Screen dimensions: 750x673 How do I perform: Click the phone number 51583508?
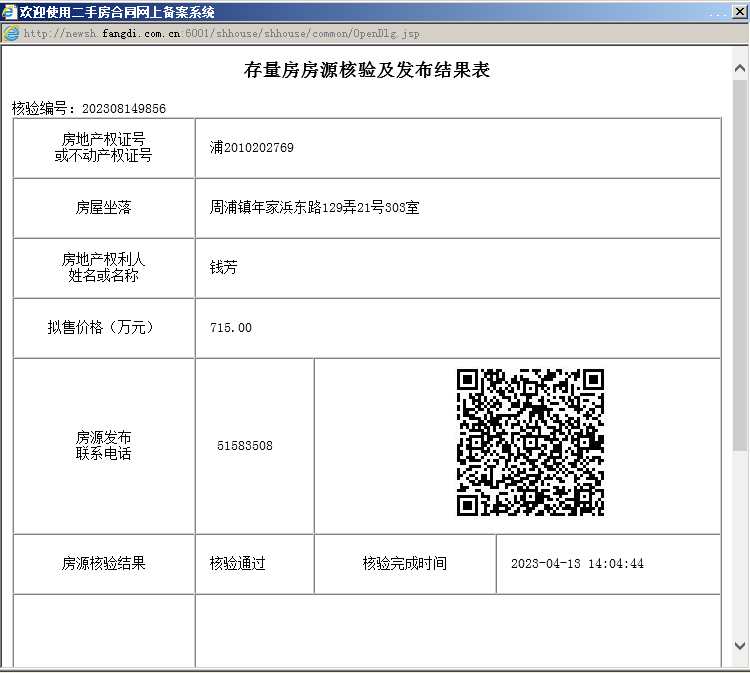(245, 446)
